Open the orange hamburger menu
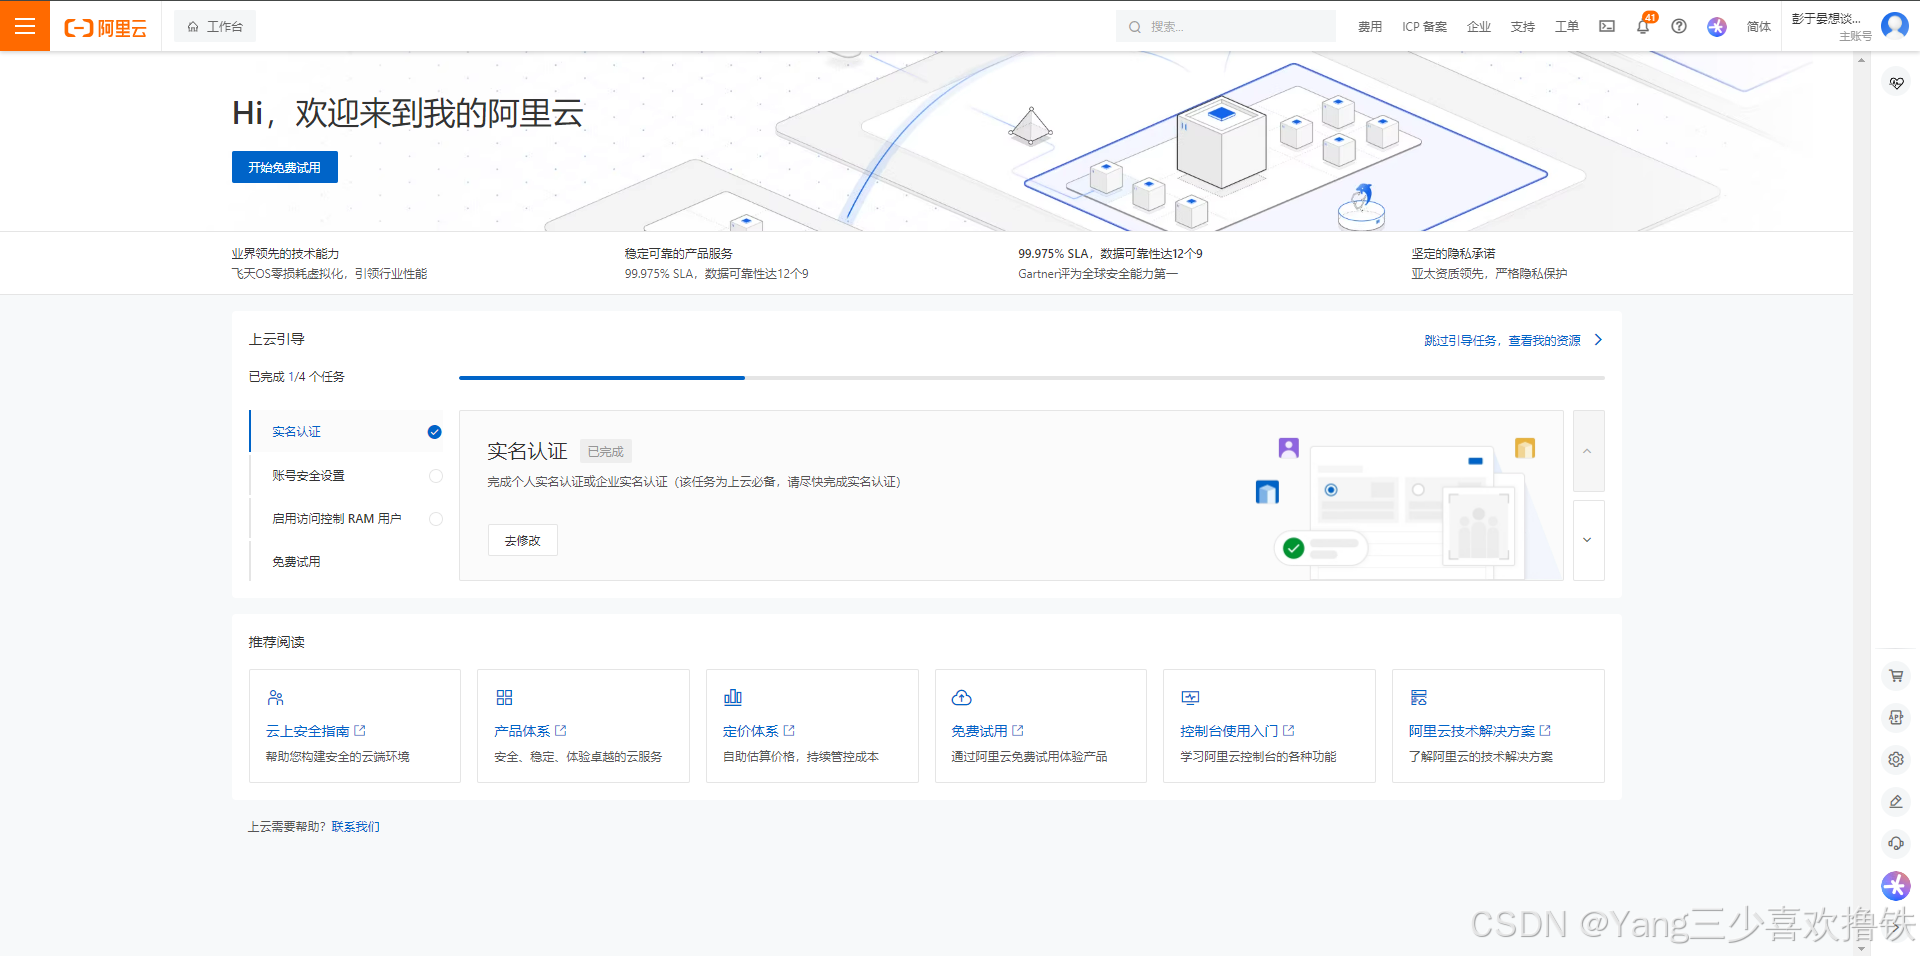 (x=25, y=26)
